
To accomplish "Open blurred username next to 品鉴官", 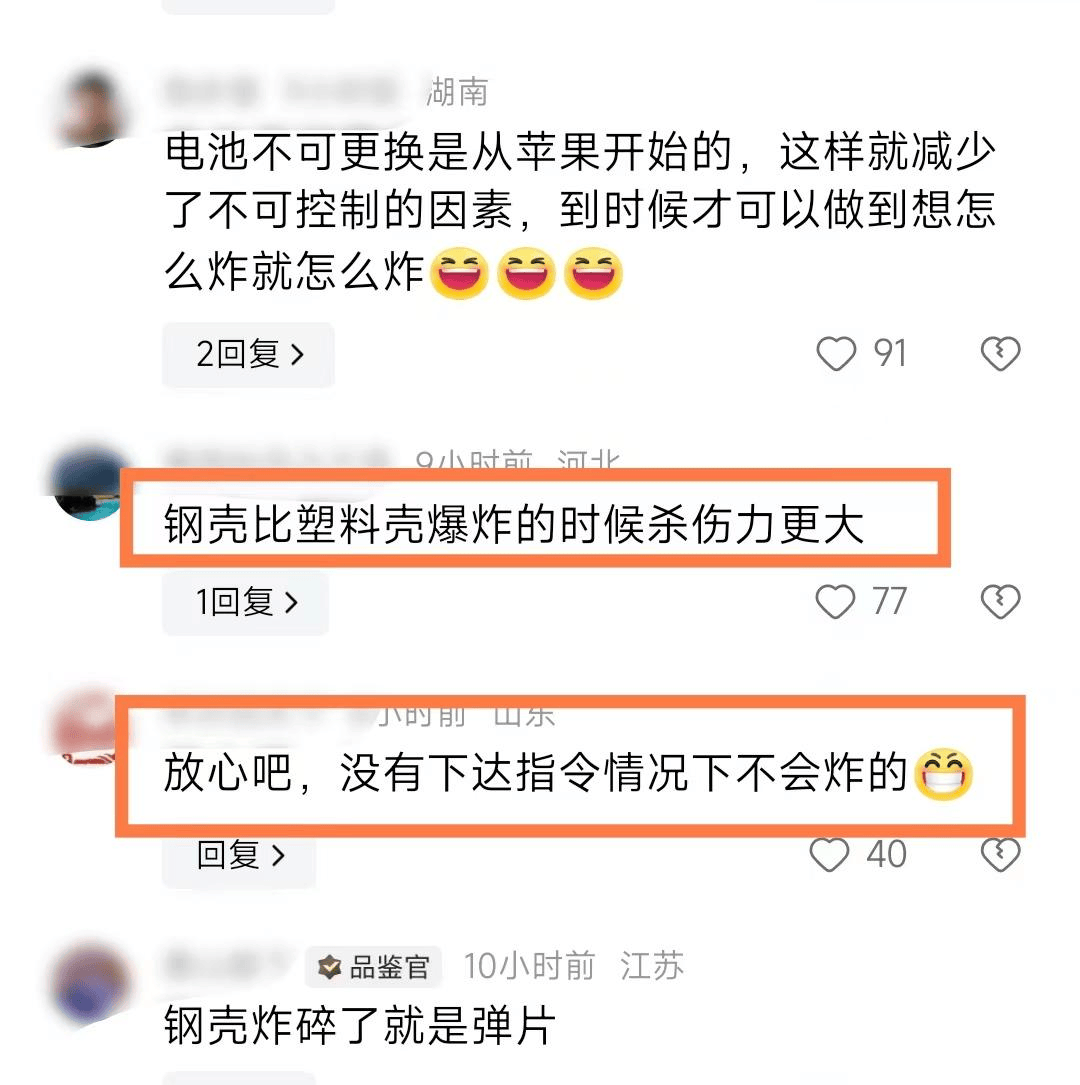I will point(226,966).
